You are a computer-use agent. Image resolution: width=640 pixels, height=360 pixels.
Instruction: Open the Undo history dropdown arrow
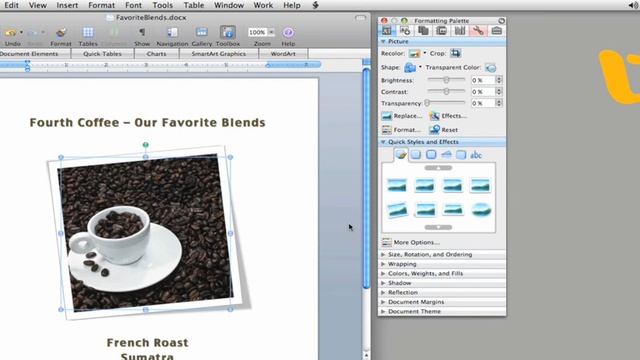click(x=21, y=33)
